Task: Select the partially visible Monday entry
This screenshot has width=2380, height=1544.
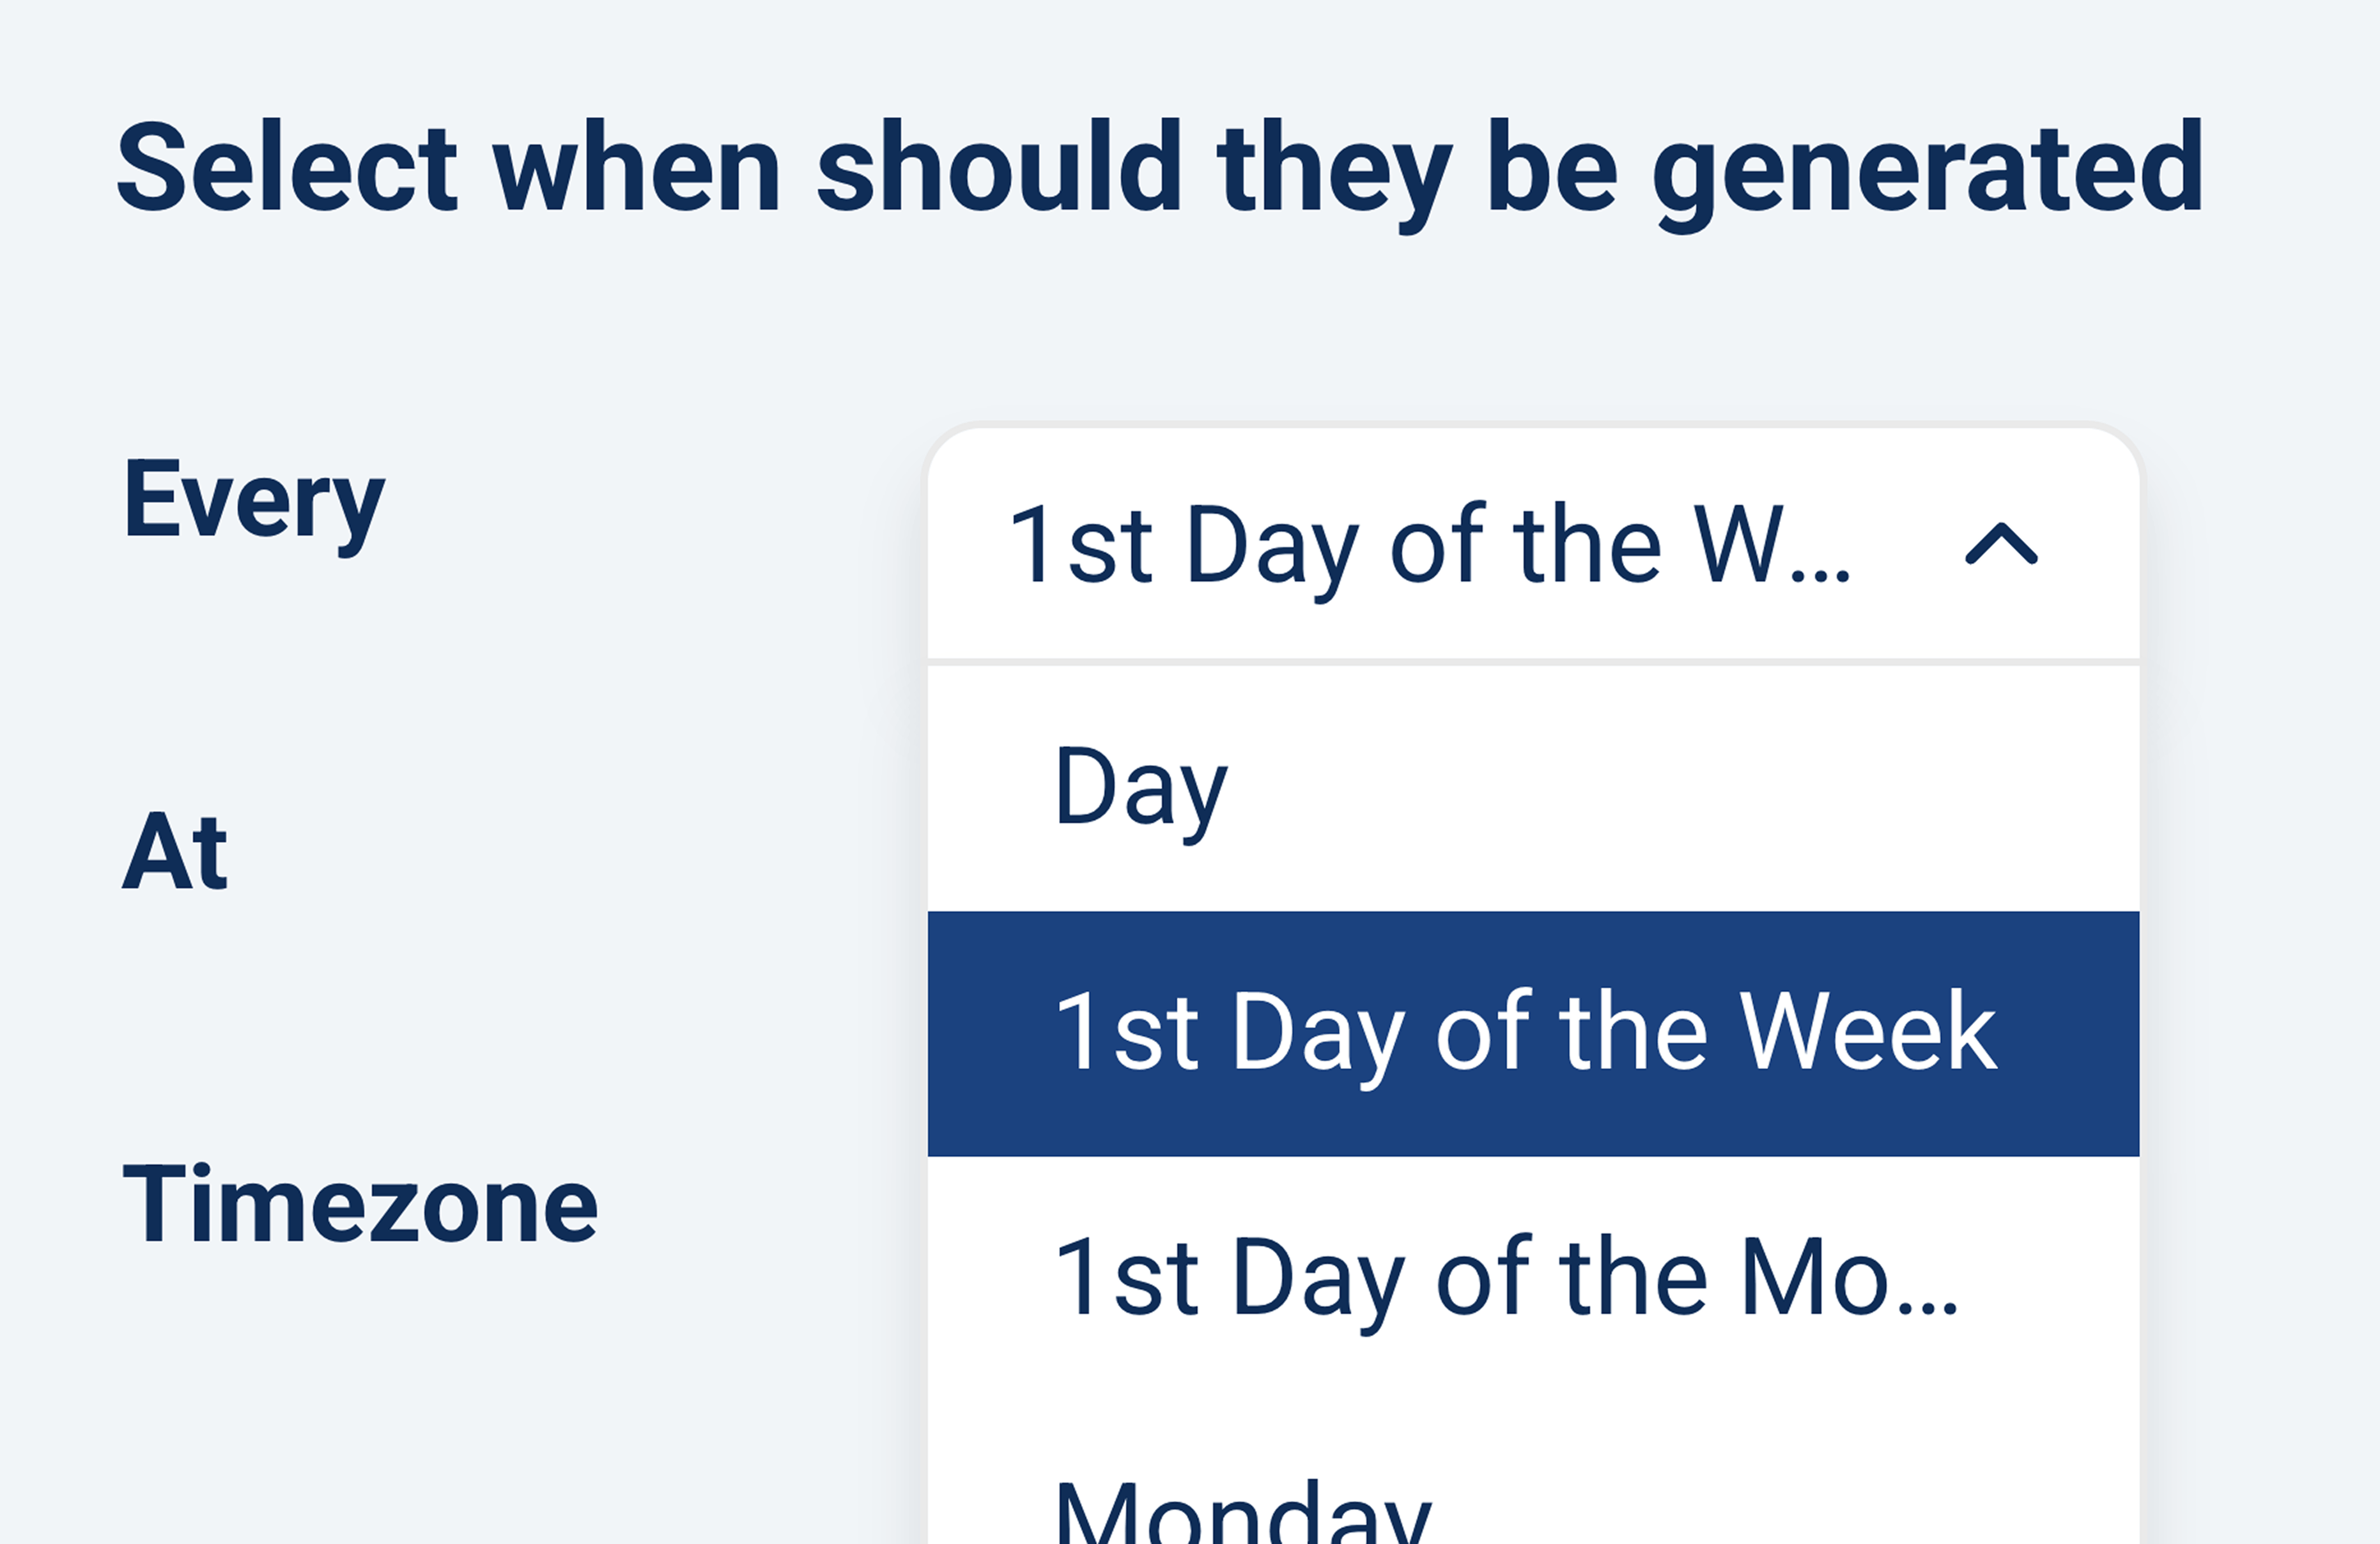Action: [1243, 1515]
